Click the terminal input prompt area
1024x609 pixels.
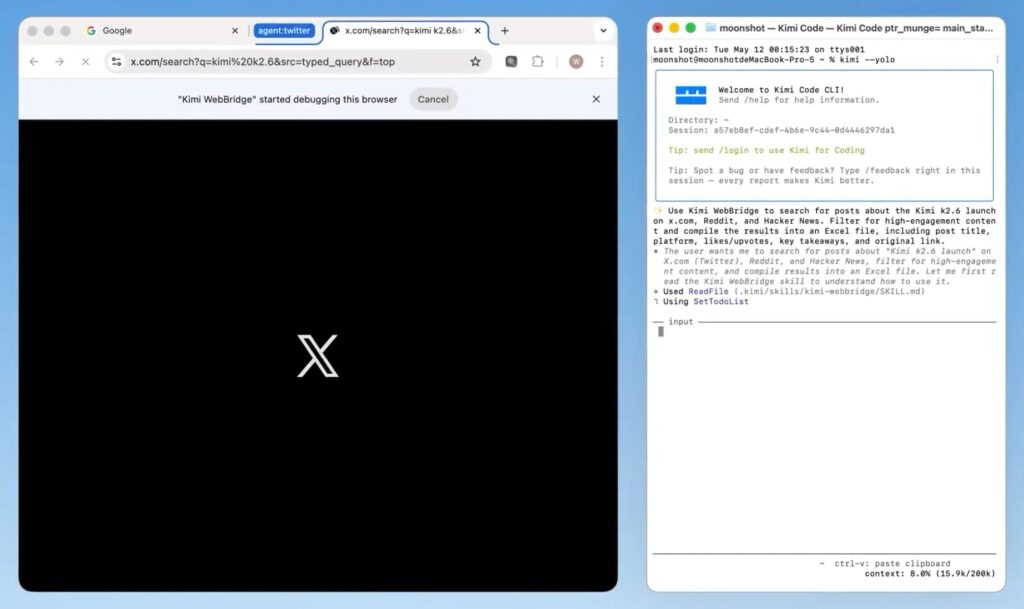pyautogui.click(x=824, y=332)
